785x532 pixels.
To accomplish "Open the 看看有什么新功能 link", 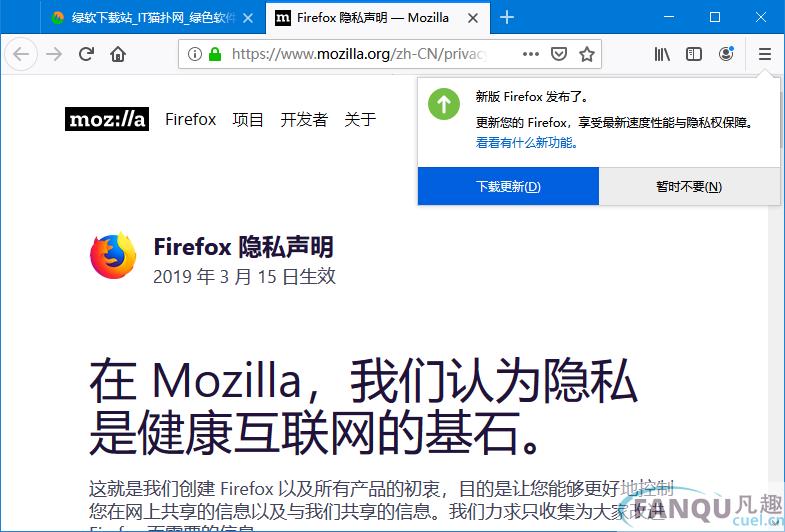I will pyautogui.click(x=527, y=143).
